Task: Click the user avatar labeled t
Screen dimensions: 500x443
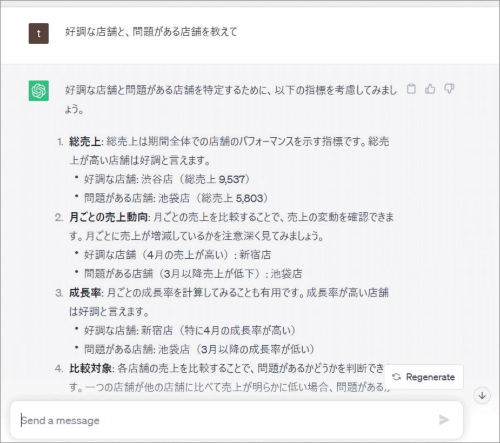Action: [x=39, y=33]
